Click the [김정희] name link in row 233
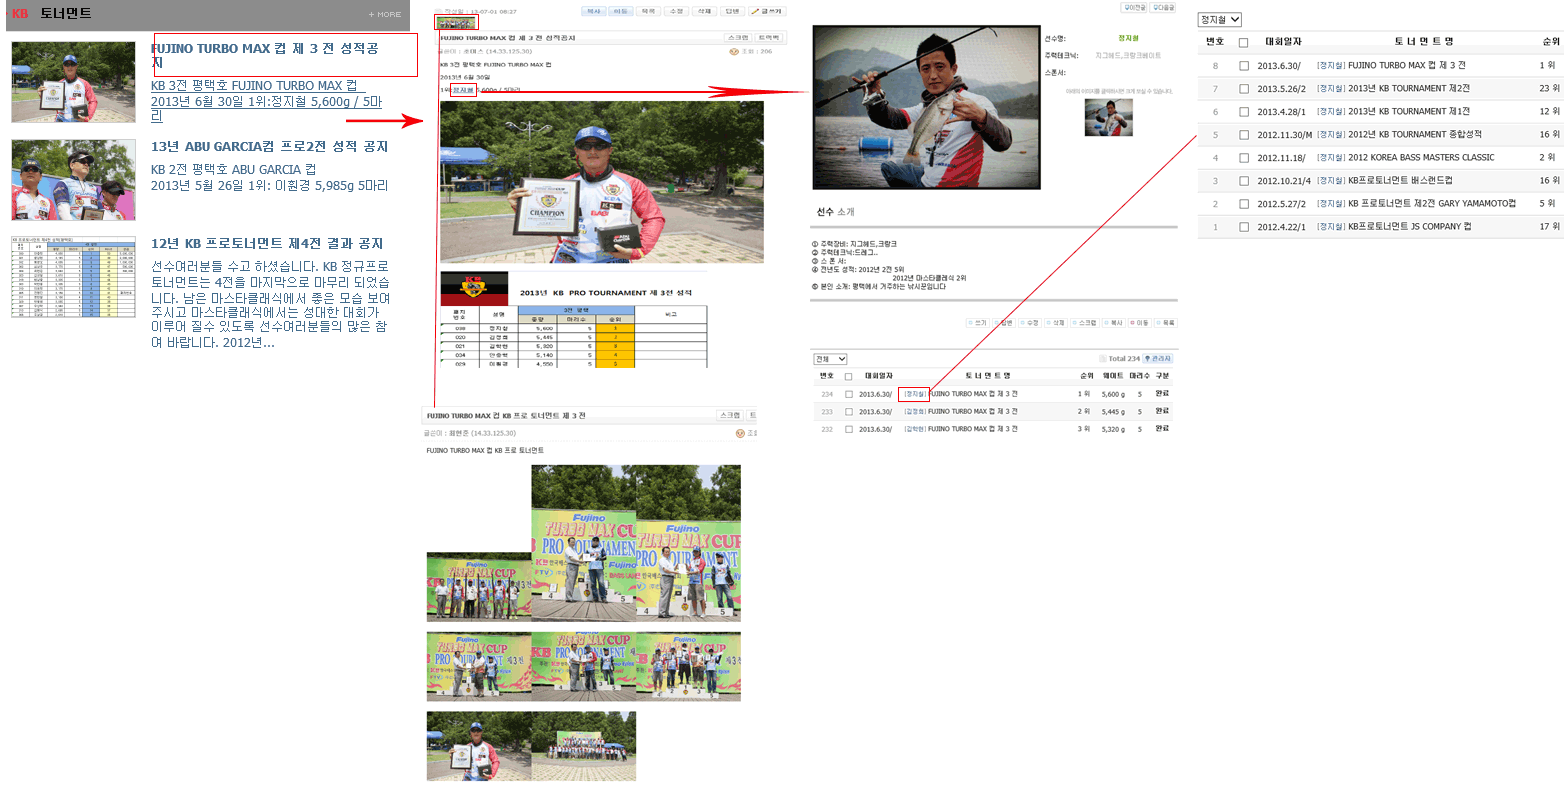The image size is (1564, 798). click(x=914, y=412)
